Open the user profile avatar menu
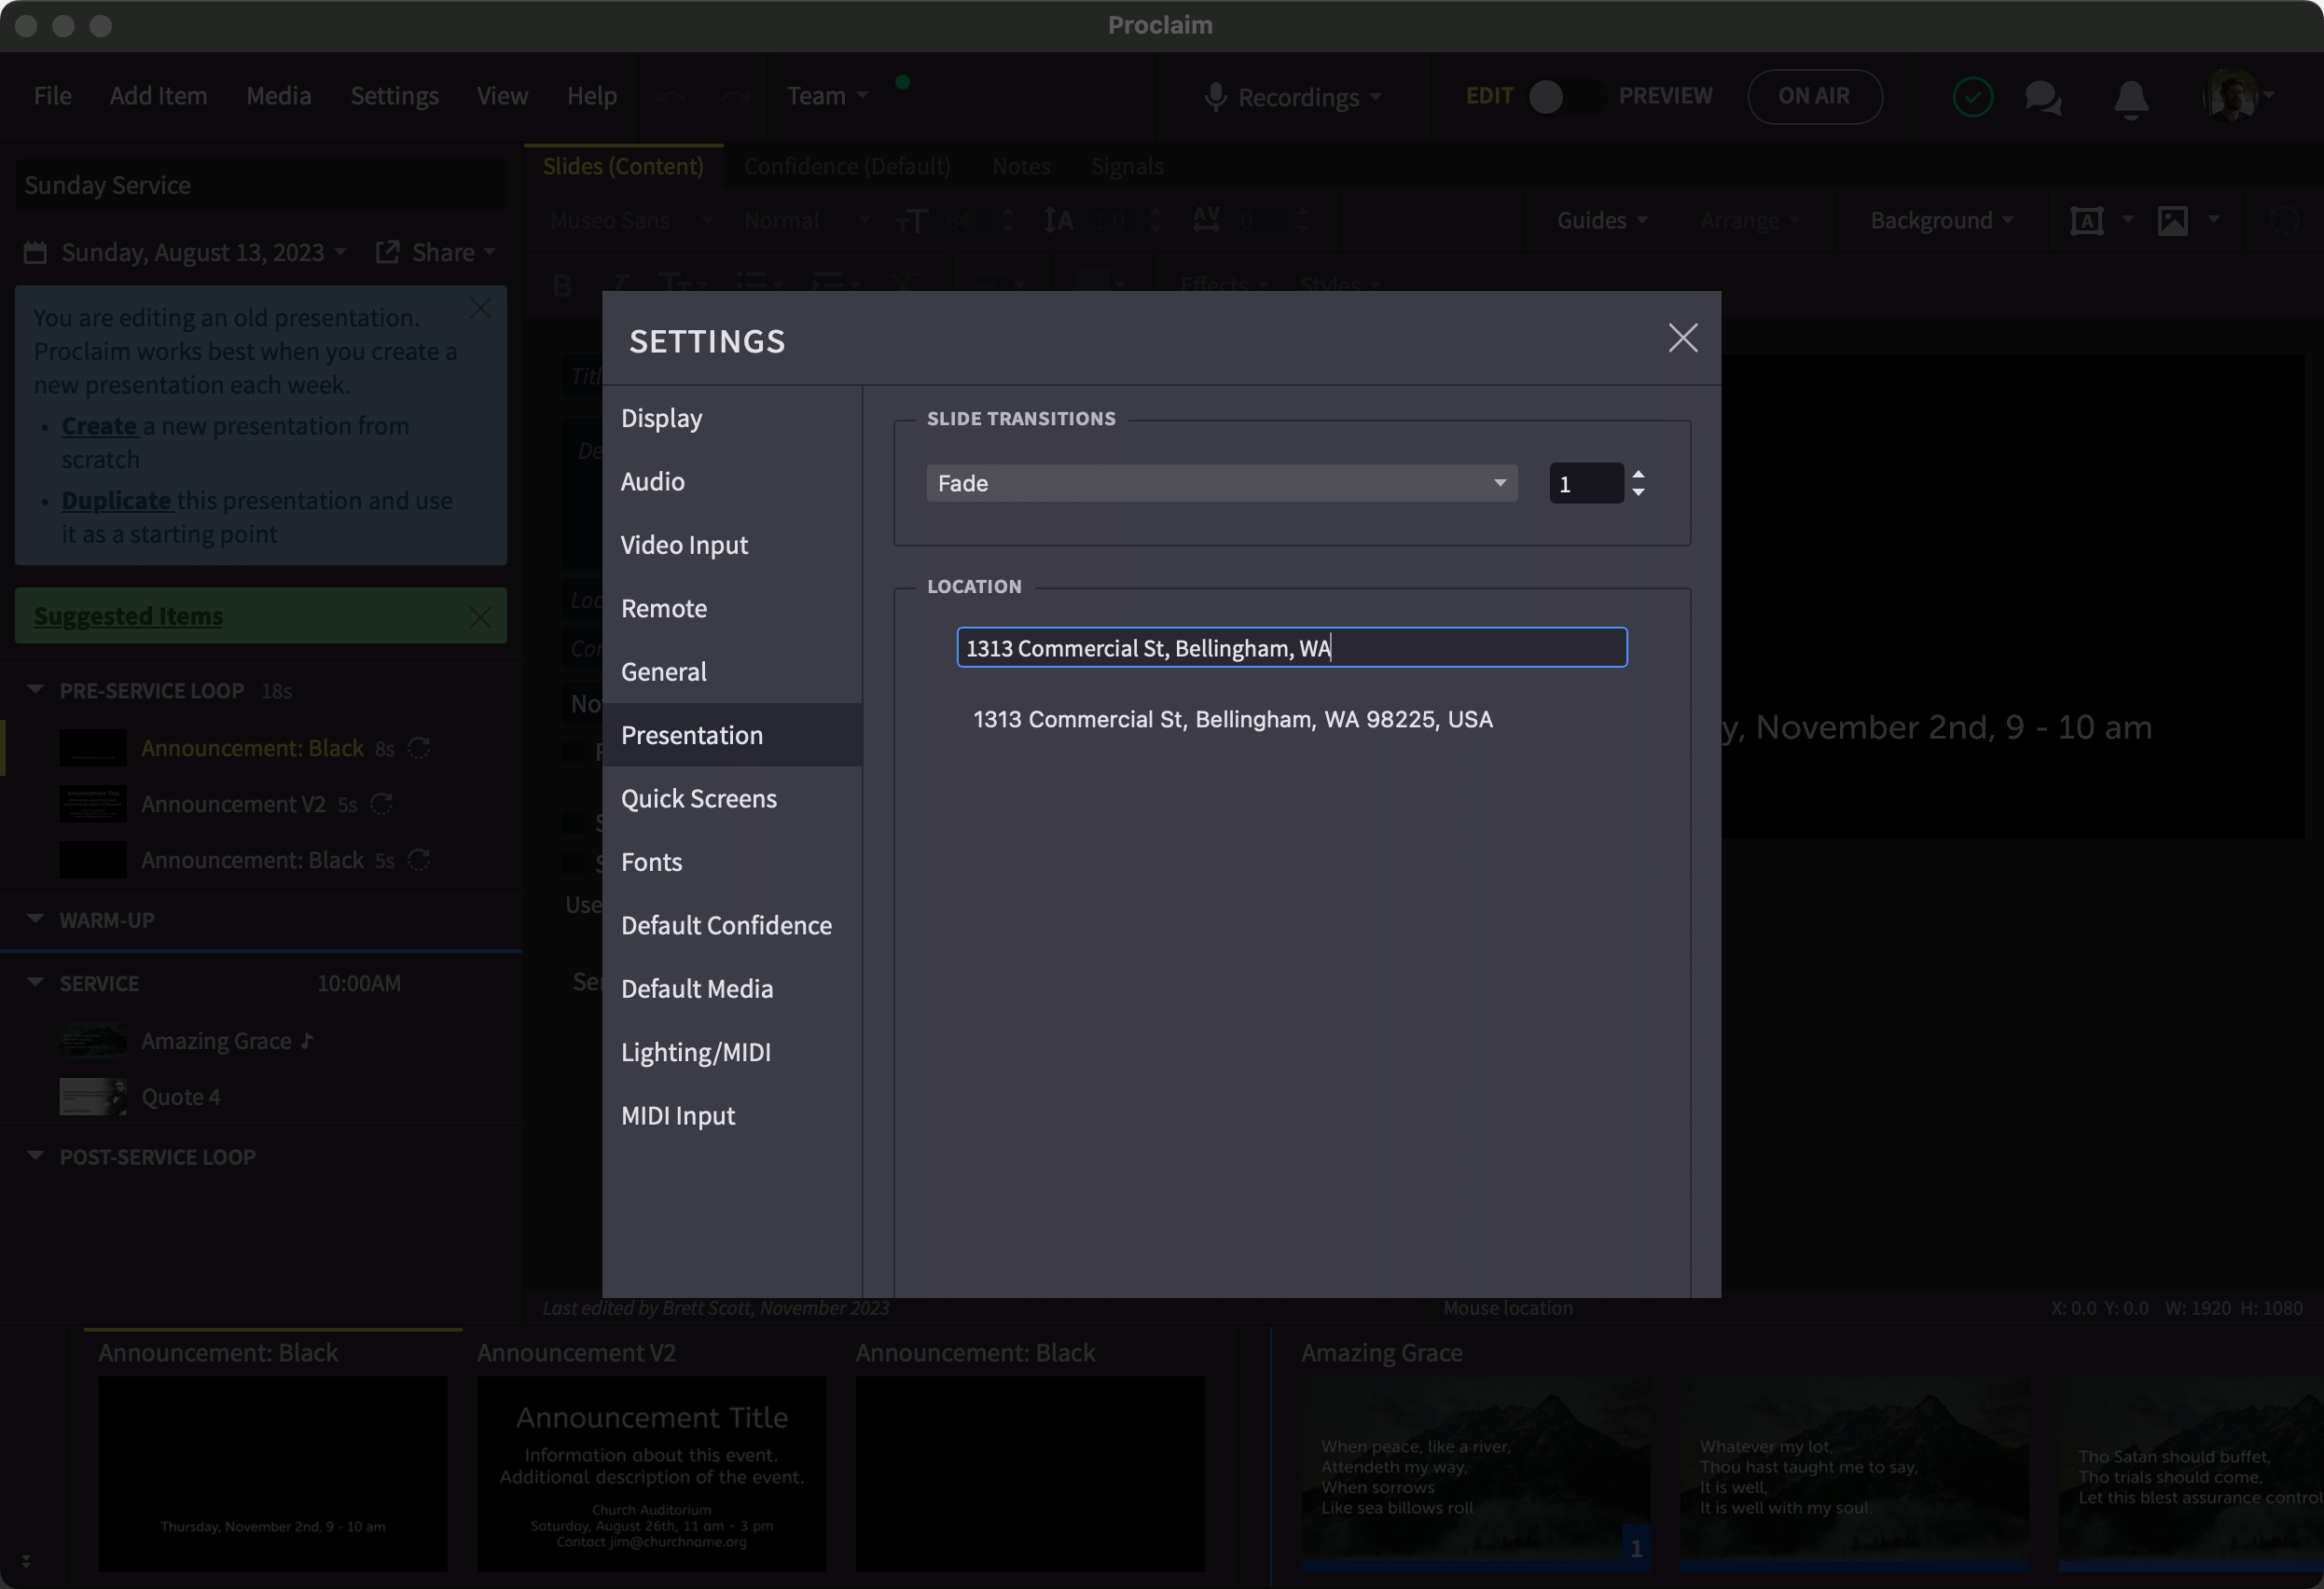 [x=2237, y=96]
